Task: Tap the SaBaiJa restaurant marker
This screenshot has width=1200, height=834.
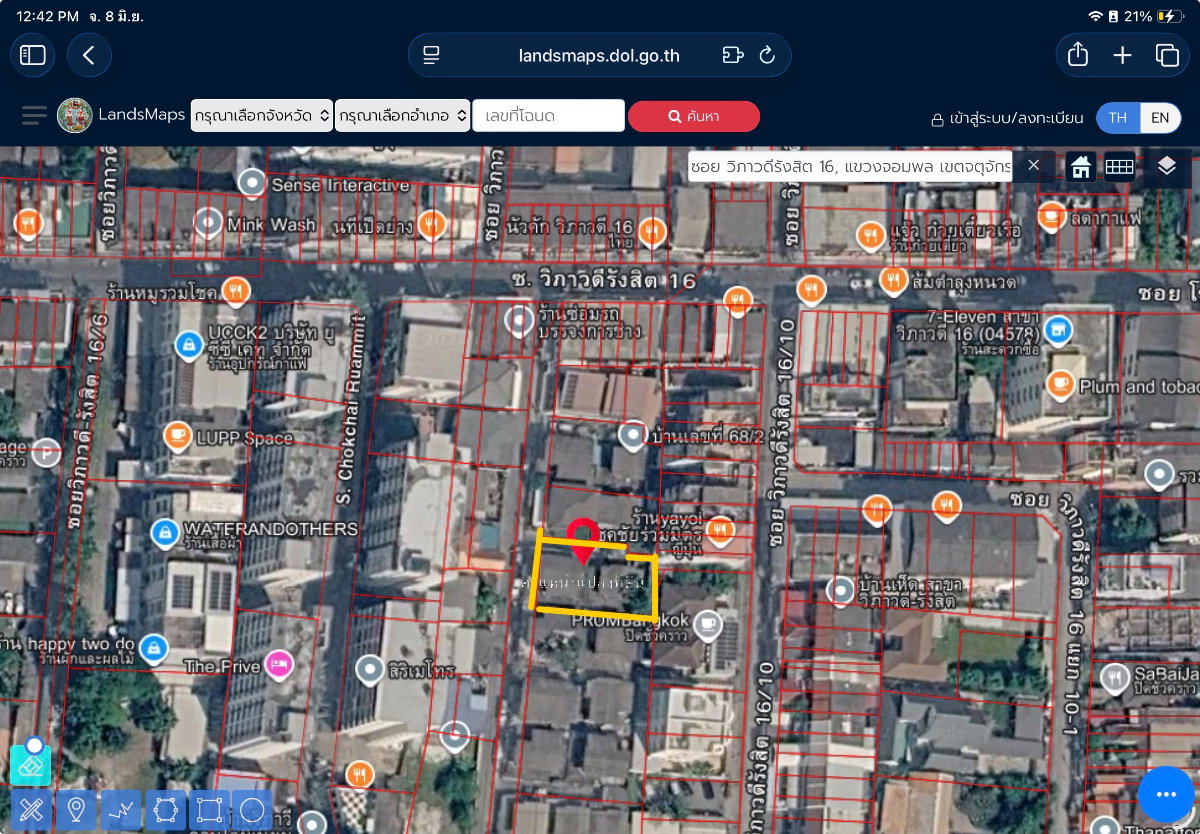Action: tap(1115, 680)
